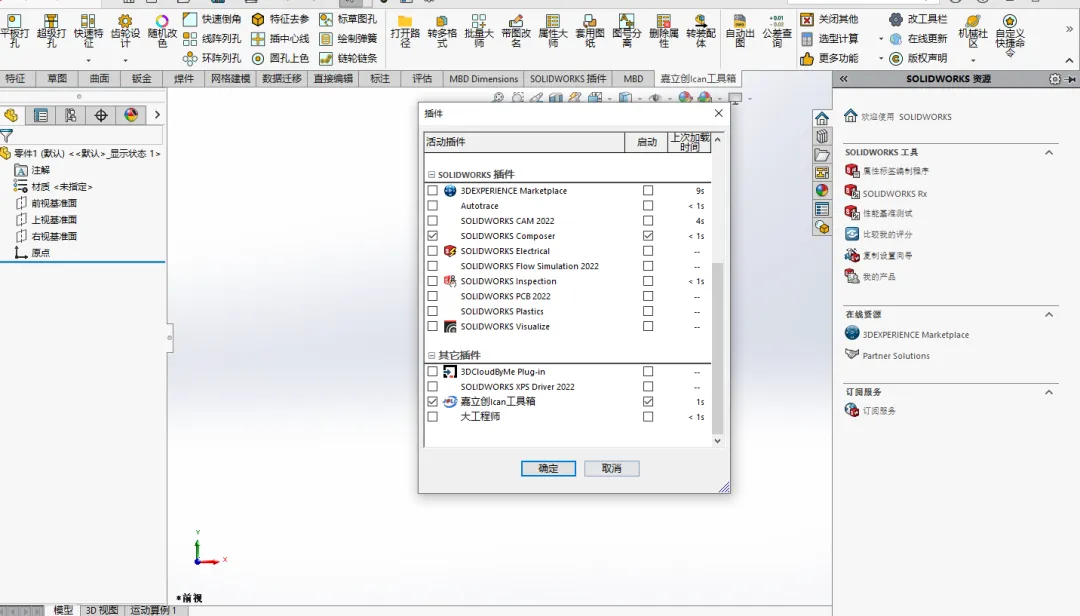Open the SOLIDWORKS 插件 ribbon tab
Viewport: 1080px width, 616px height.
click(568, 79)
